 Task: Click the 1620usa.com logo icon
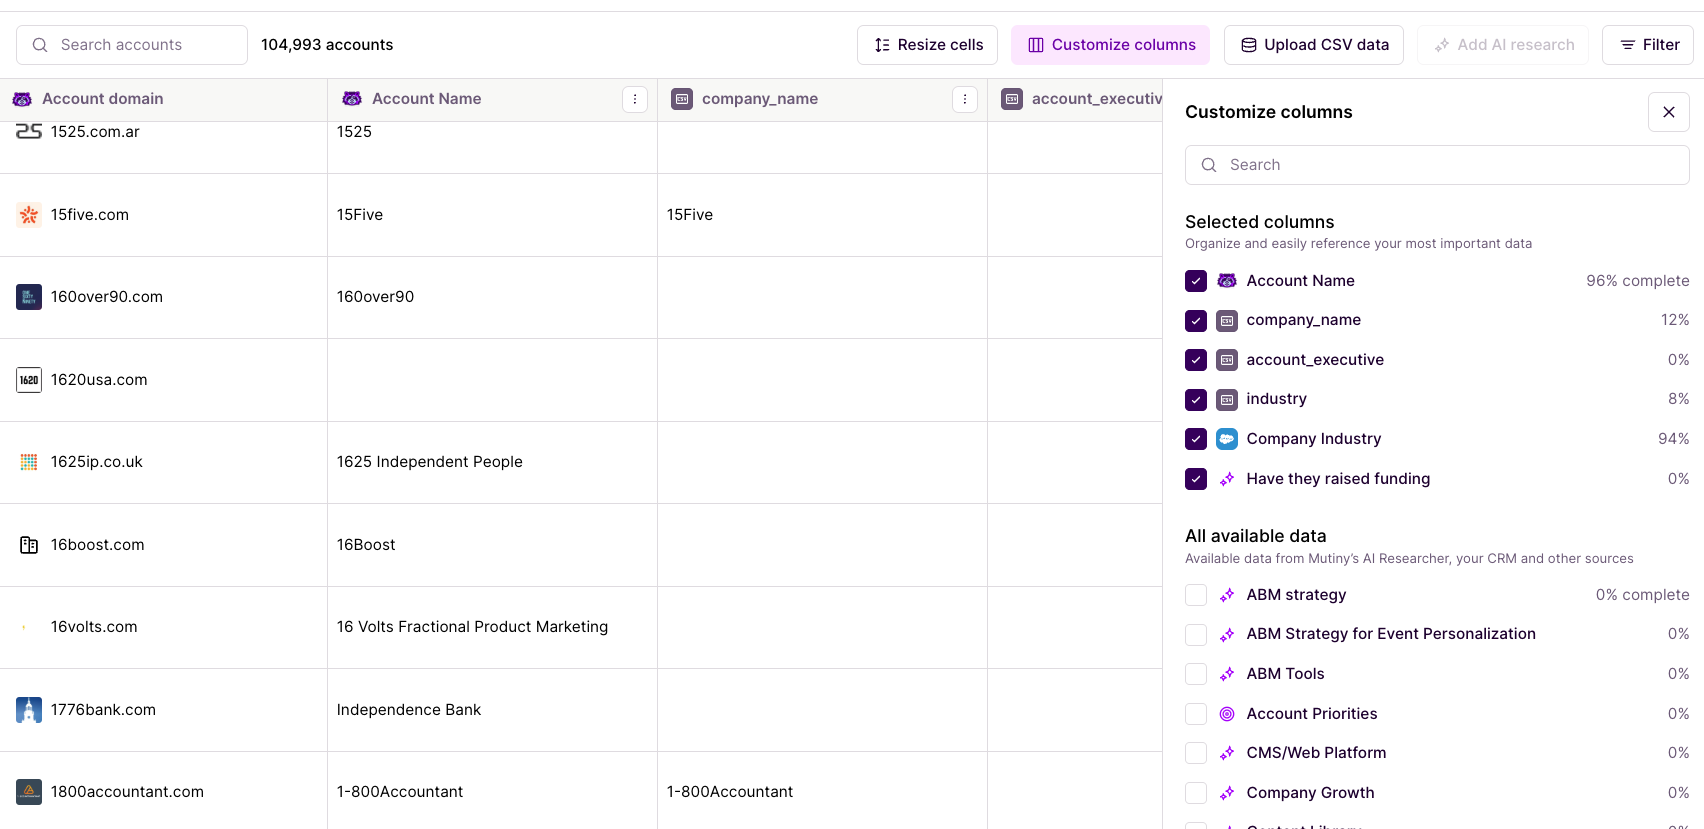29,380
